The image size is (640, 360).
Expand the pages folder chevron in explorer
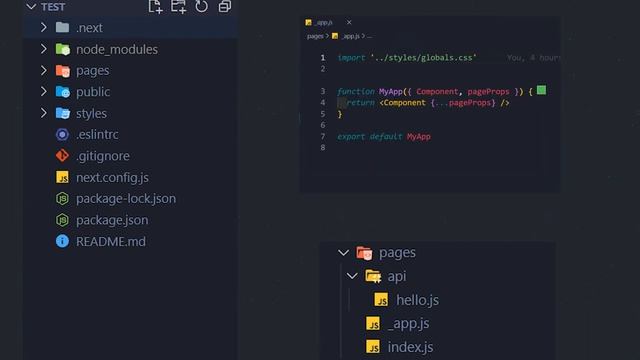43,70
